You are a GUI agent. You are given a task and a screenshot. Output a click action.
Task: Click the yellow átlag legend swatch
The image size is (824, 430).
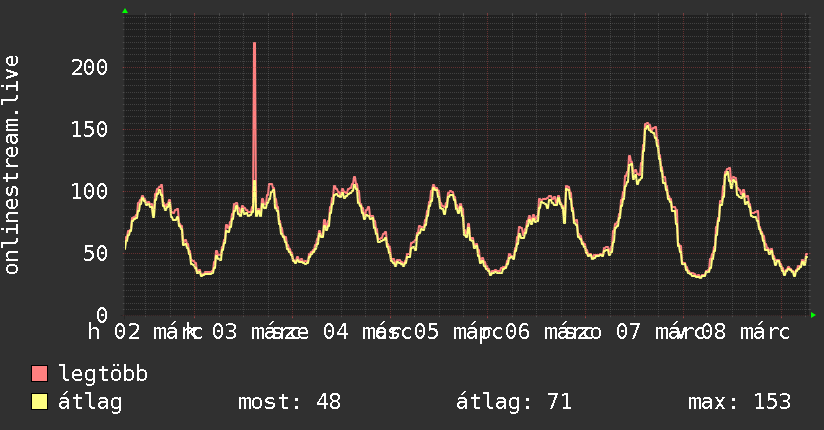pyautogui.click(x=39, y=402)
